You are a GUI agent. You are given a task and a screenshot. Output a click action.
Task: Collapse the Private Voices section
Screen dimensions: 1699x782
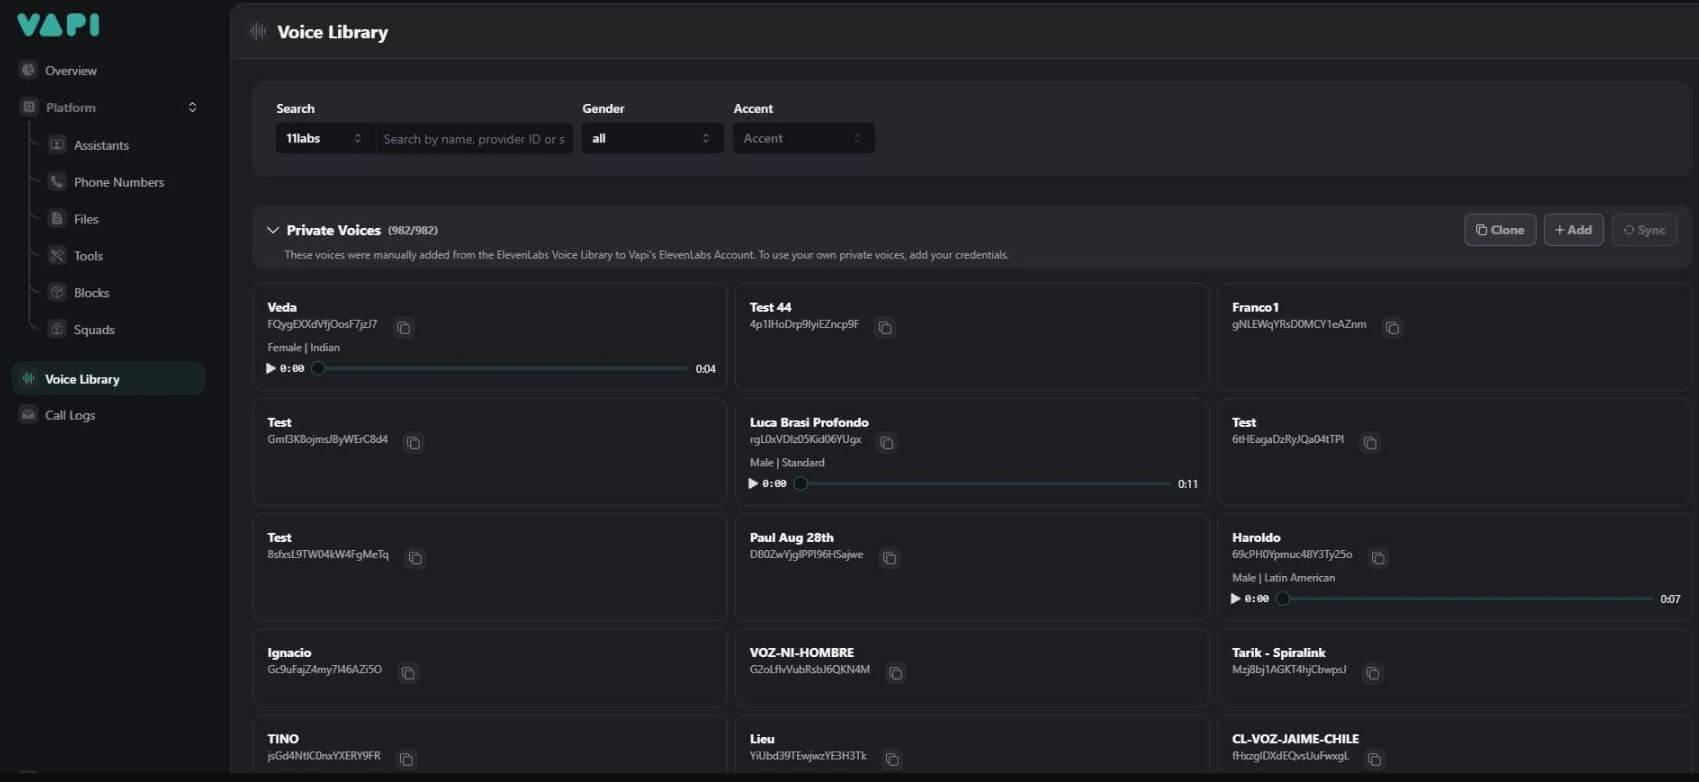click(273, 230)
